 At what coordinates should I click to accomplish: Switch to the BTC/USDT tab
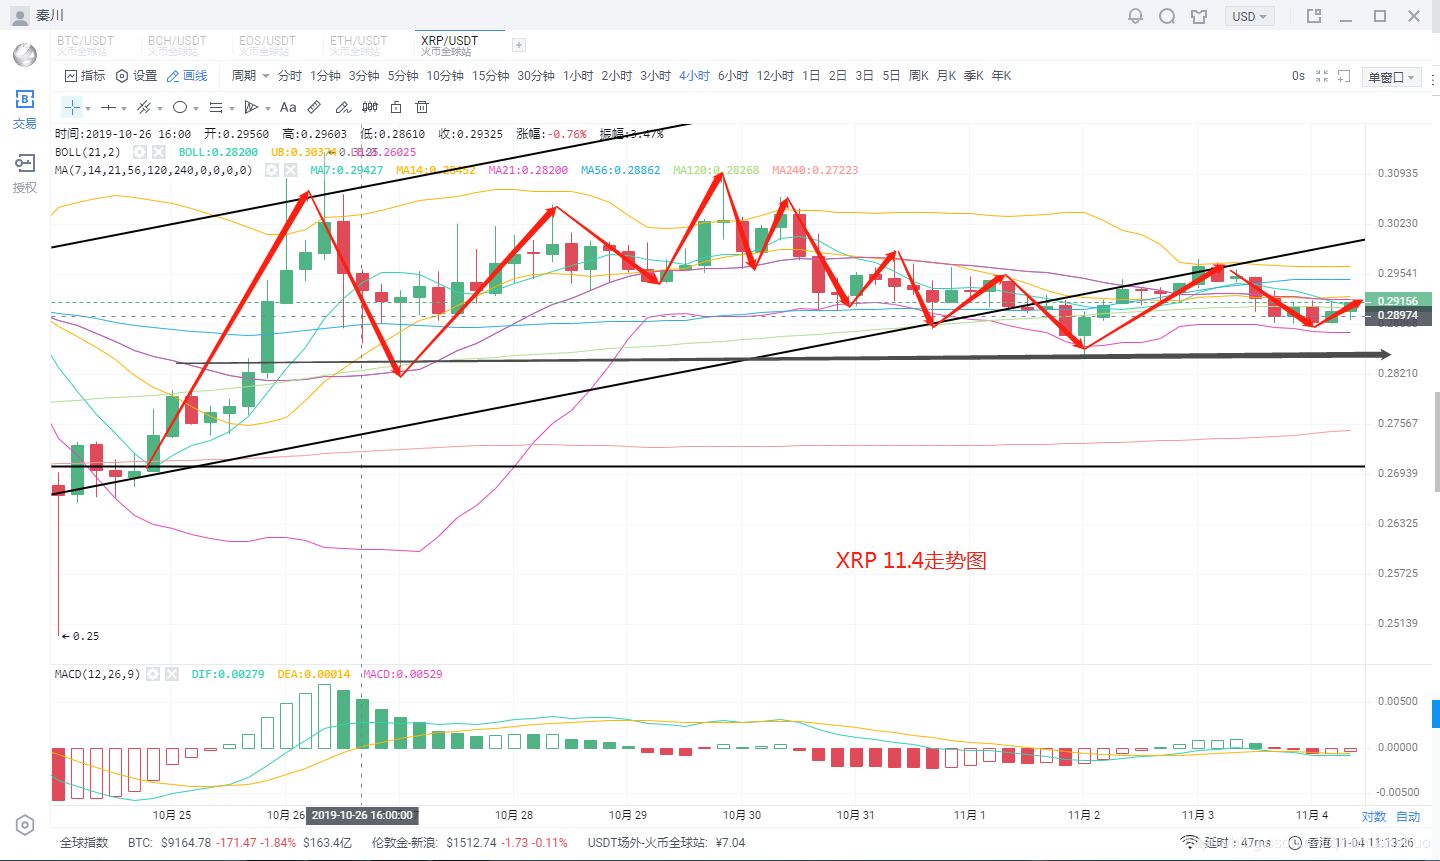[x=85, y=44]
